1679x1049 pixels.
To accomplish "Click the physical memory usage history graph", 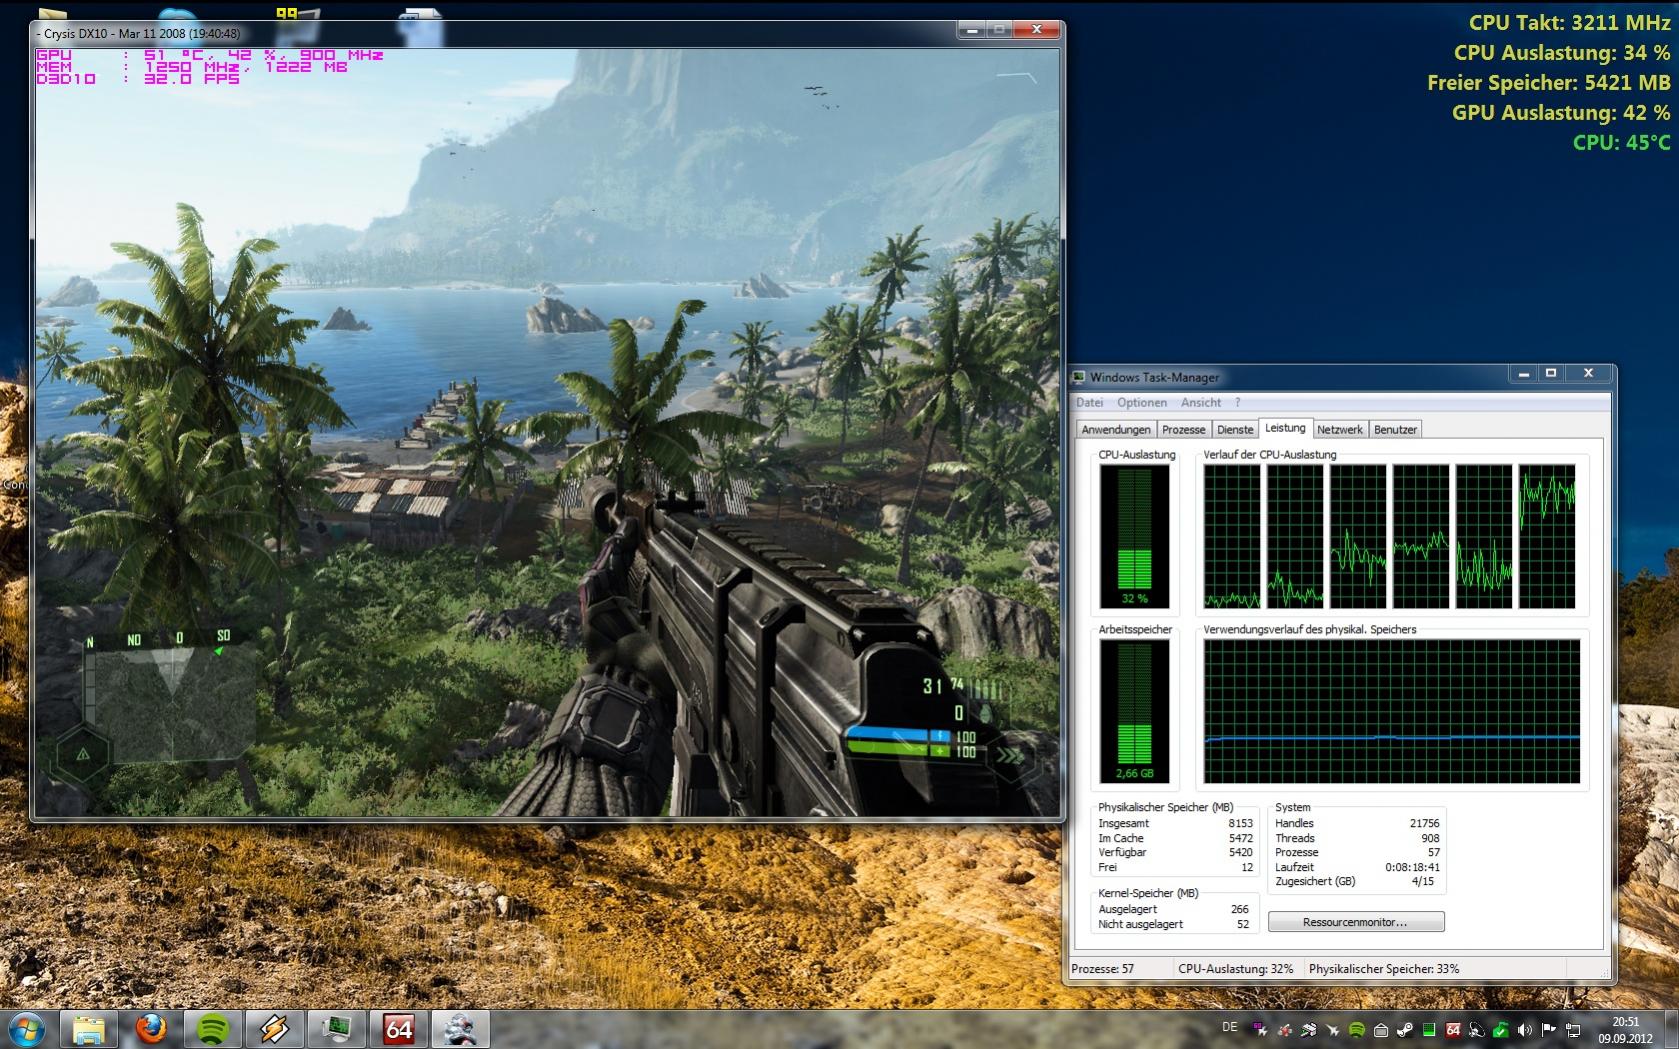I will 1392,711.
